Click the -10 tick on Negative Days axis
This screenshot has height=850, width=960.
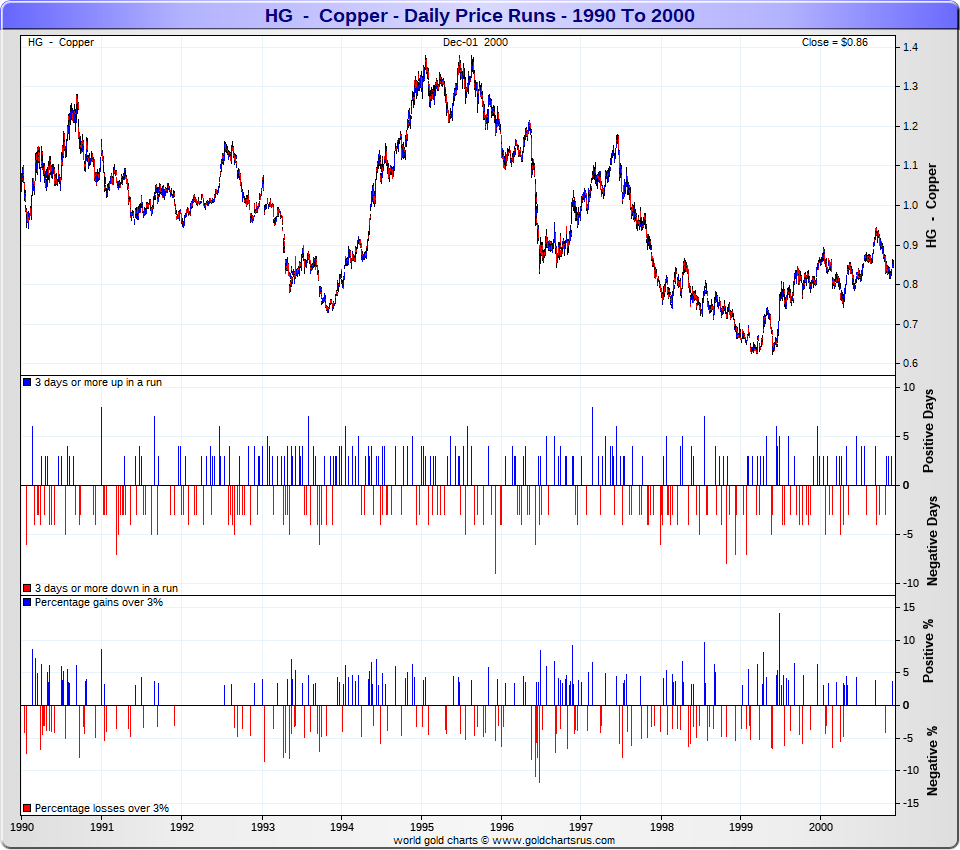911,583
